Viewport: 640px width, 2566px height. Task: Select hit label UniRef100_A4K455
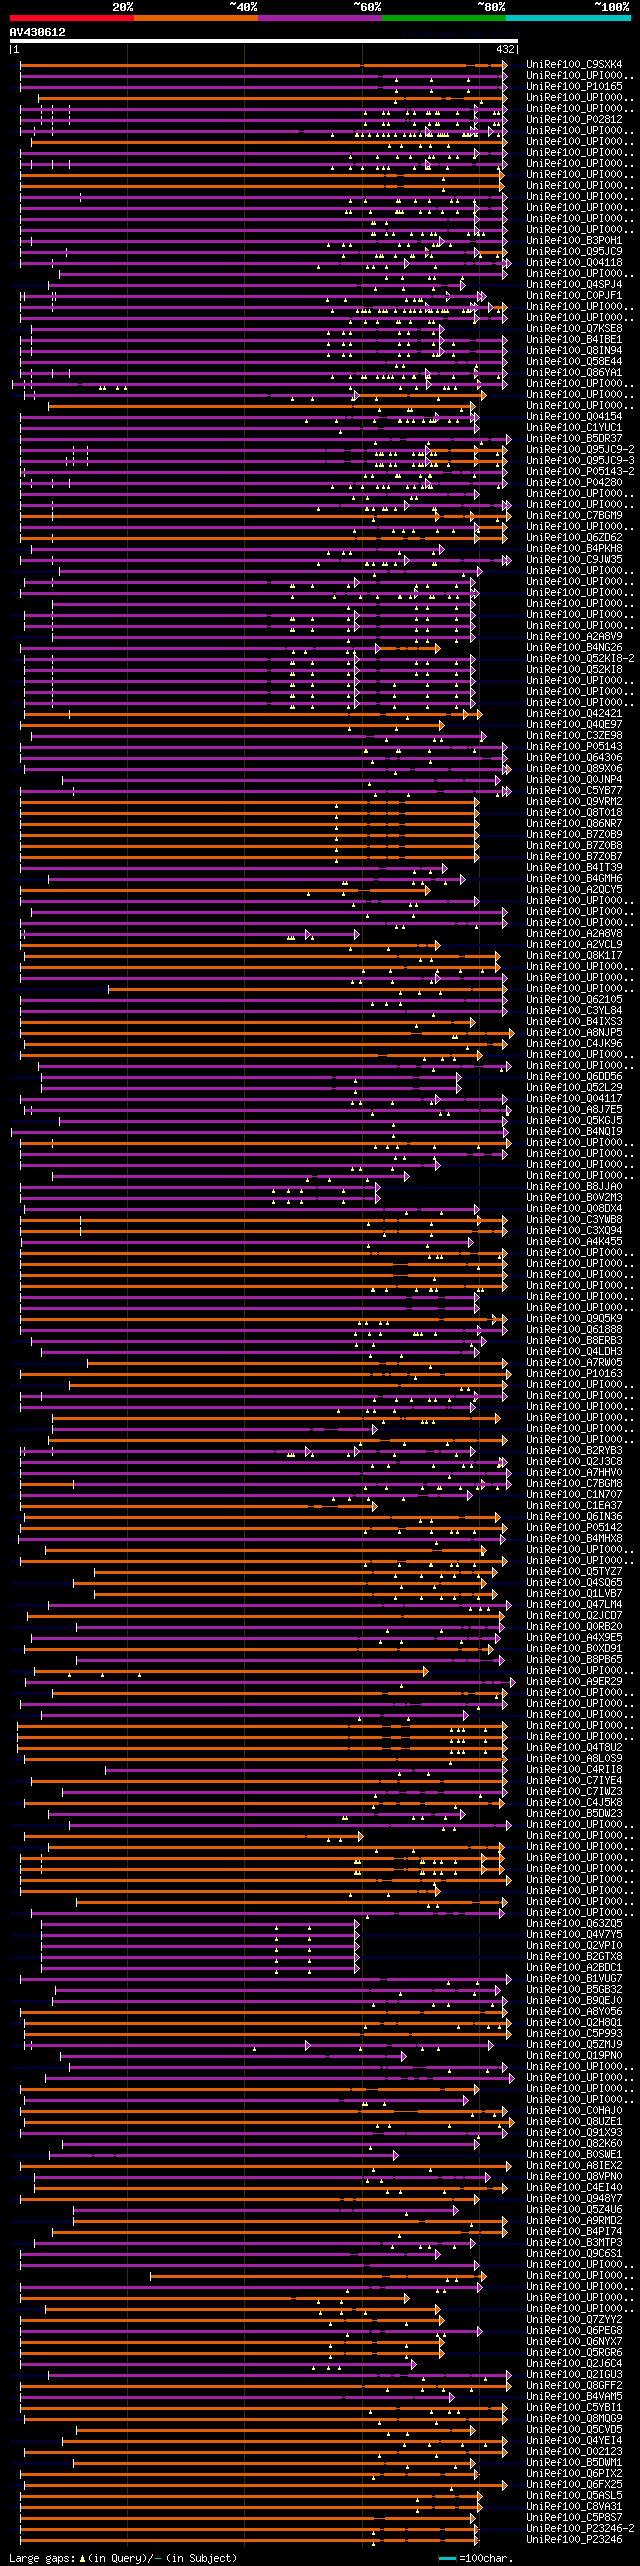pyautogui.click(x=574, y=1242)
